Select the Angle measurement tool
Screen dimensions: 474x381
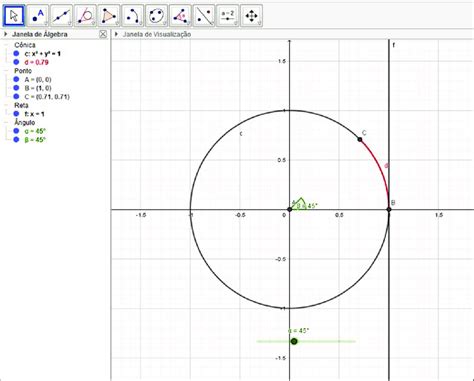coord(180,16)
